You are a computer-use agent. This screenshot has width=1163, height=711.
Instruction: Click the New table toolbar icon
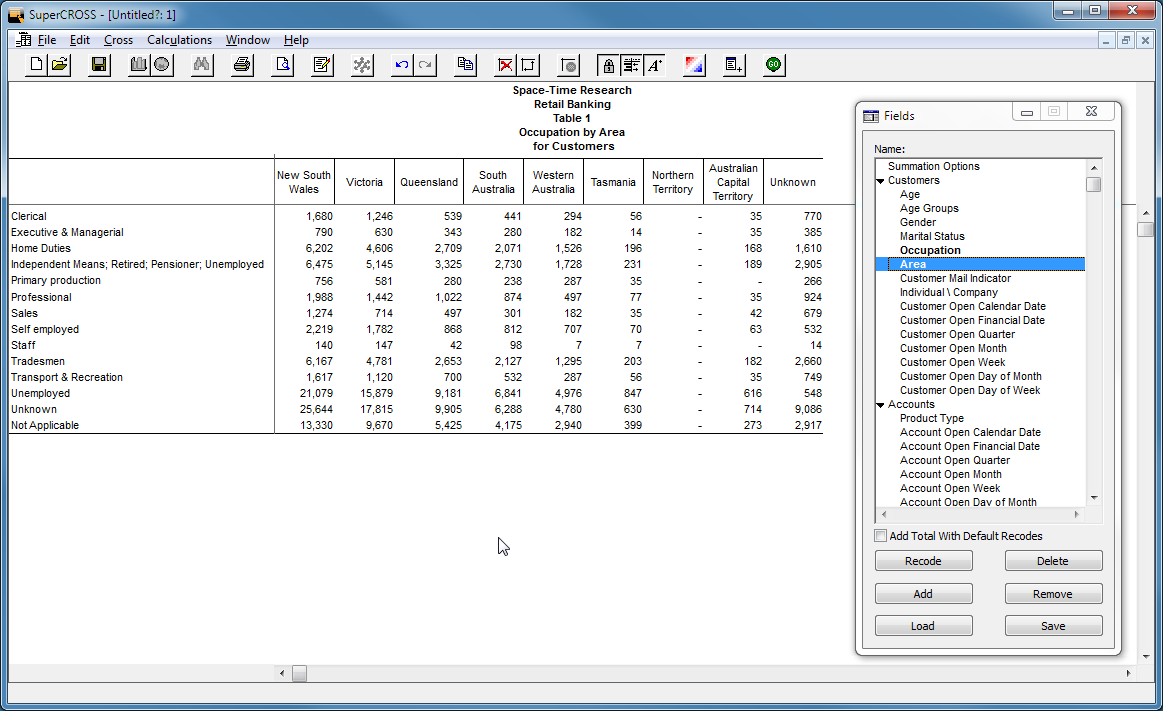[x=36, y=65]
